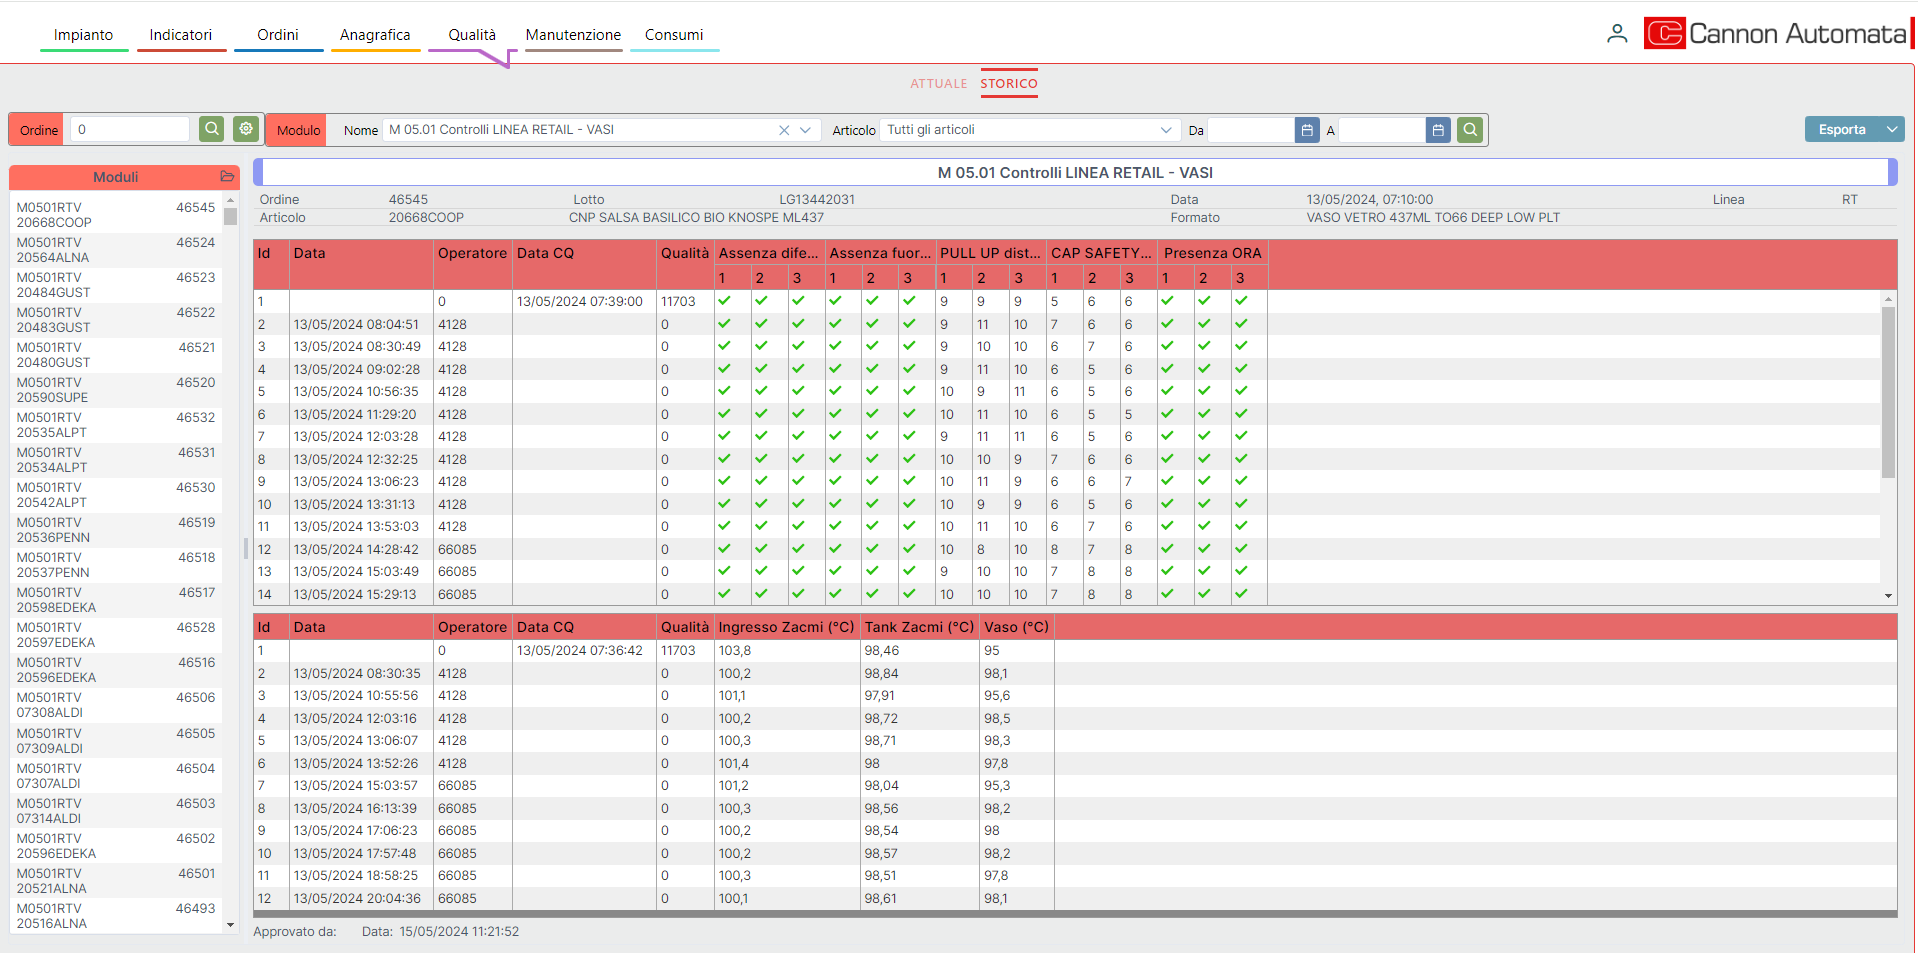
Task: Open the Articolo dropdown list
Action: coord(1165,130)
